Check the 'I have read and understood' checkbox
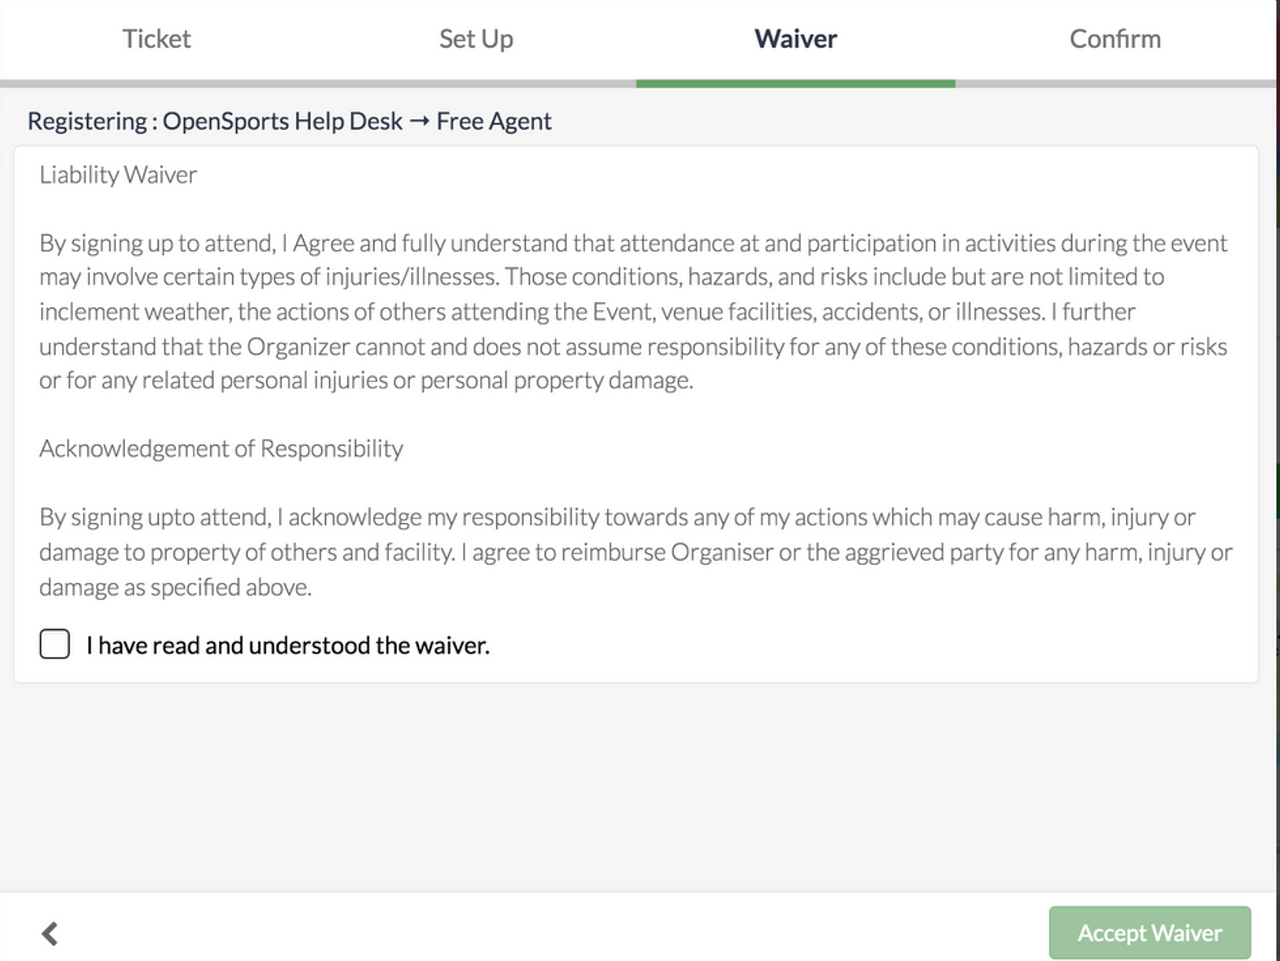The image size is (1280, 961). point(55,644)
